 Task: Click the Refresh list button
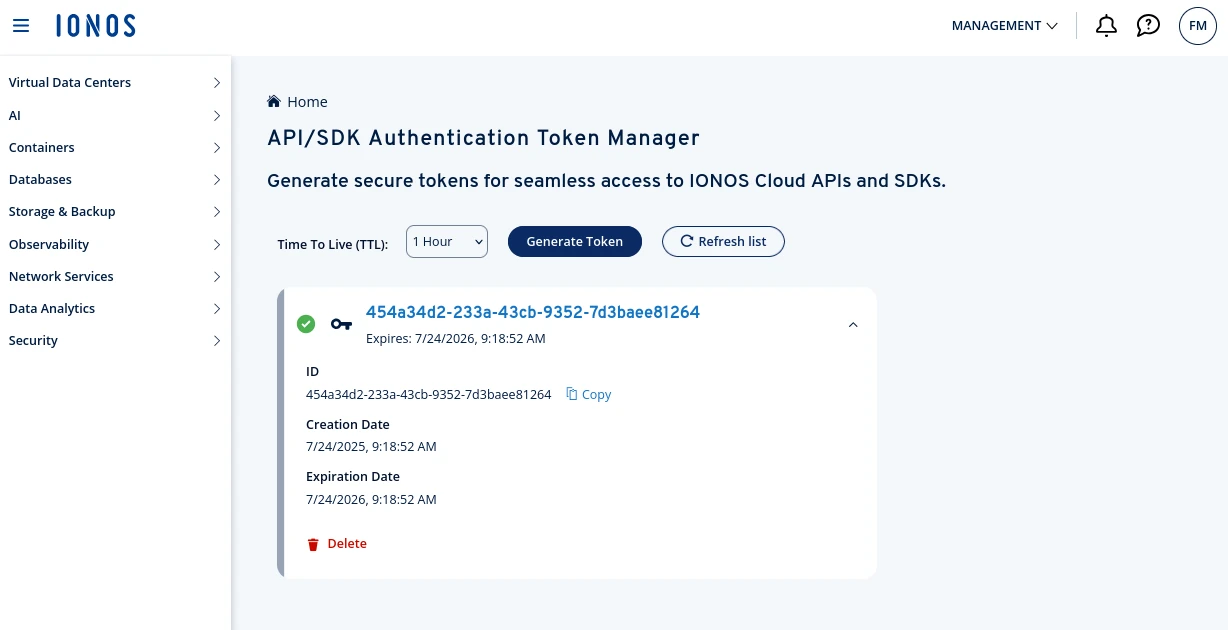(x=723, y=242)
